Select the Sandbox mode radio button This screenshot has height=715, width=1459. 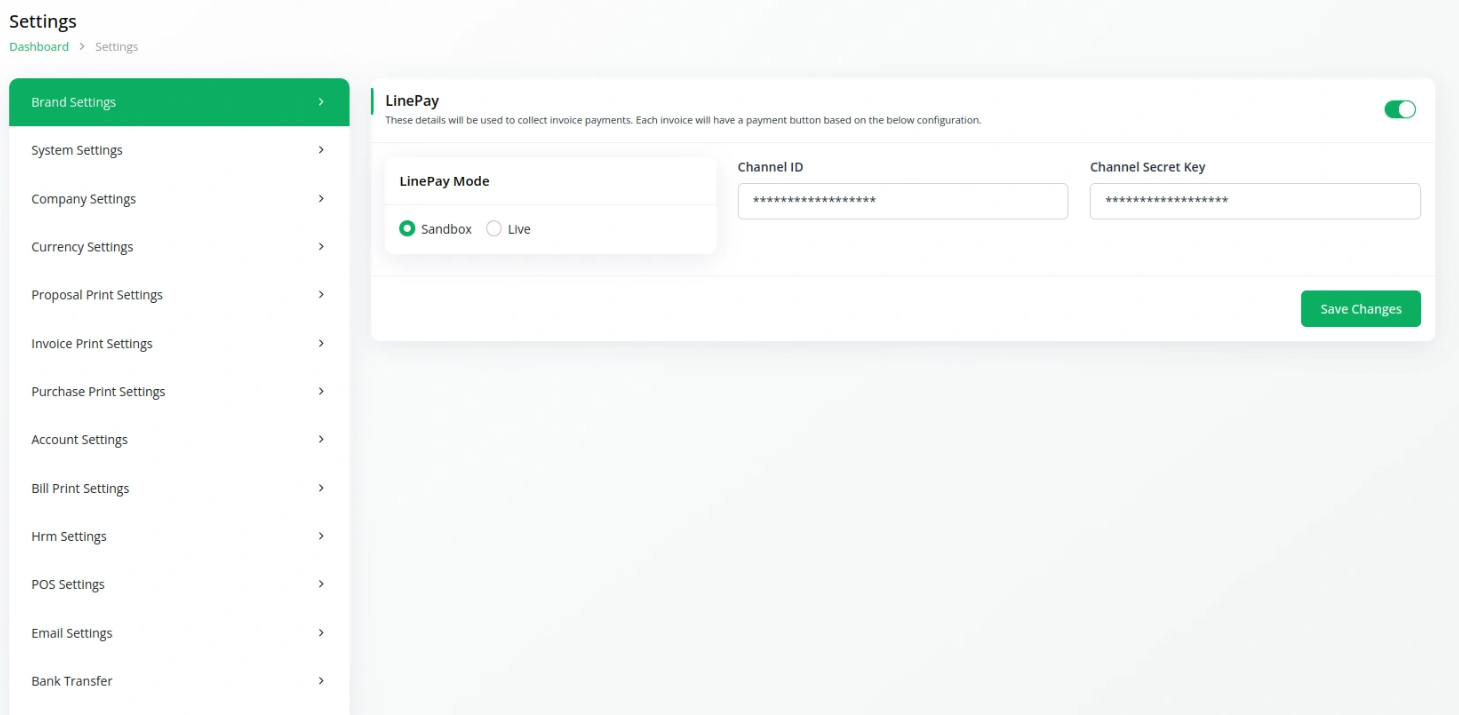(407, 229)
